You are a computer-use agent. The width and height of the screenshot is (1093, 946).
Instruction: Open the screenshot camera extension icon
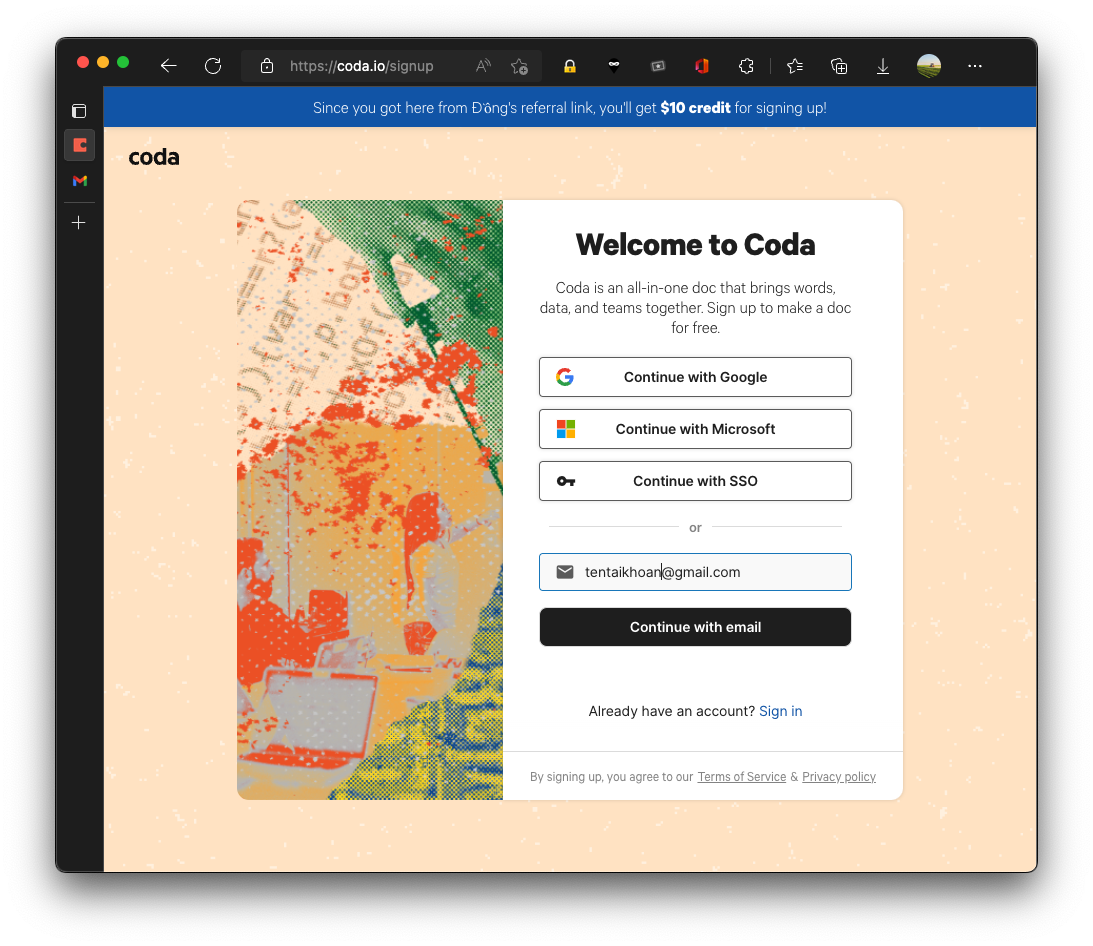(x=658, y=66)
